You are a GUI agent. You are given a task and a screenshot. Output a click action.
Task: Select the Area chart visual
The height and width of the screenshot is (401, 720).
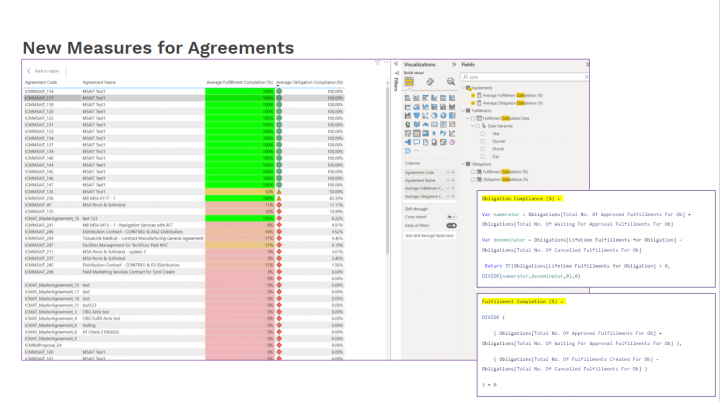point(416,107)
